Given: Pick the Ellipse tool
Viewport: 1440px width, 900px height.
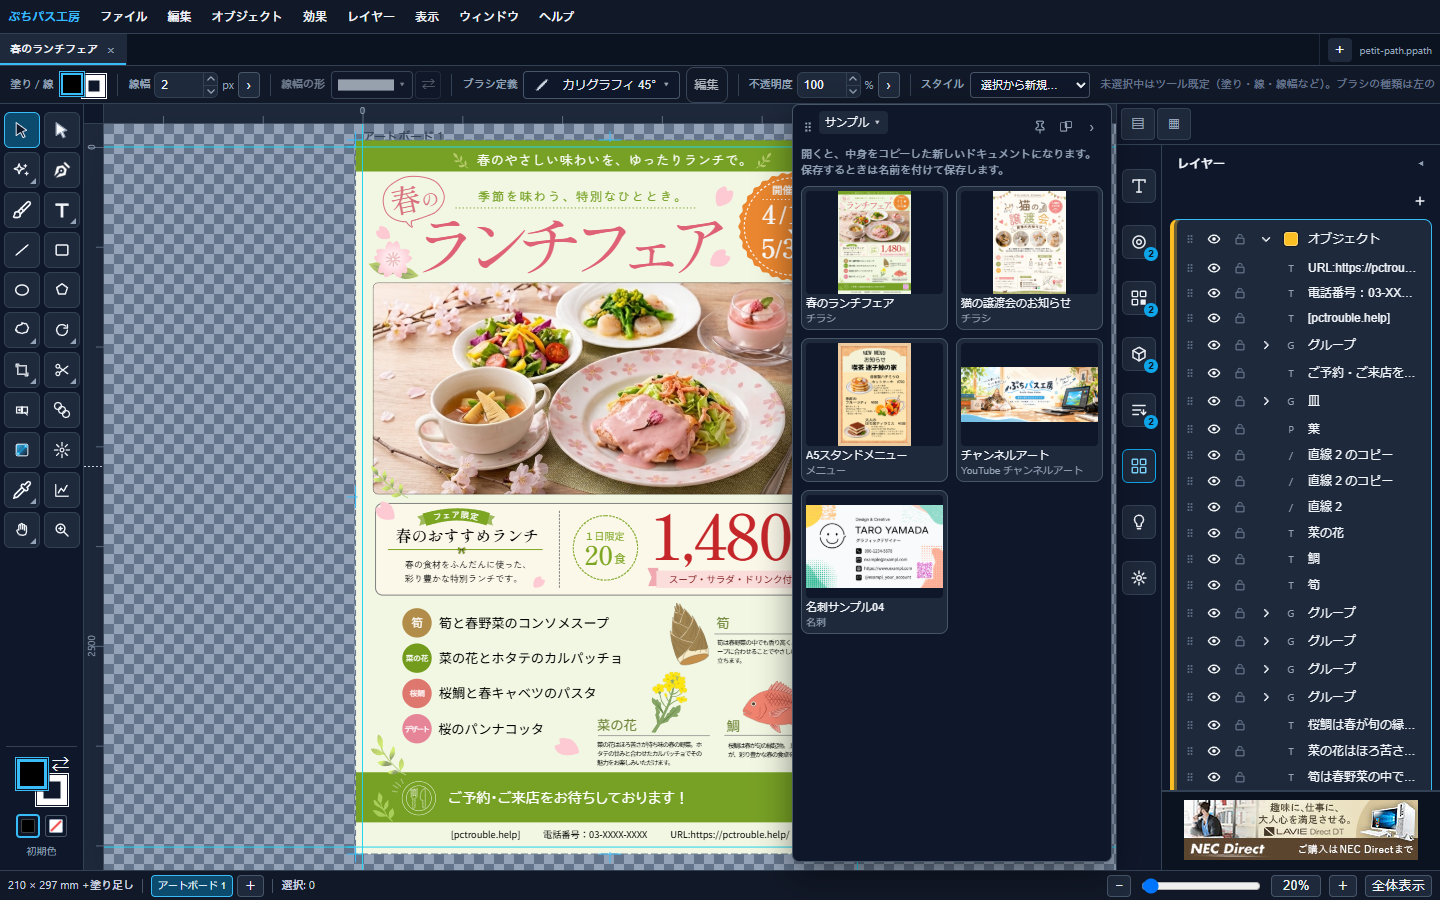Looking at the screenshot, I should [22, 290].
